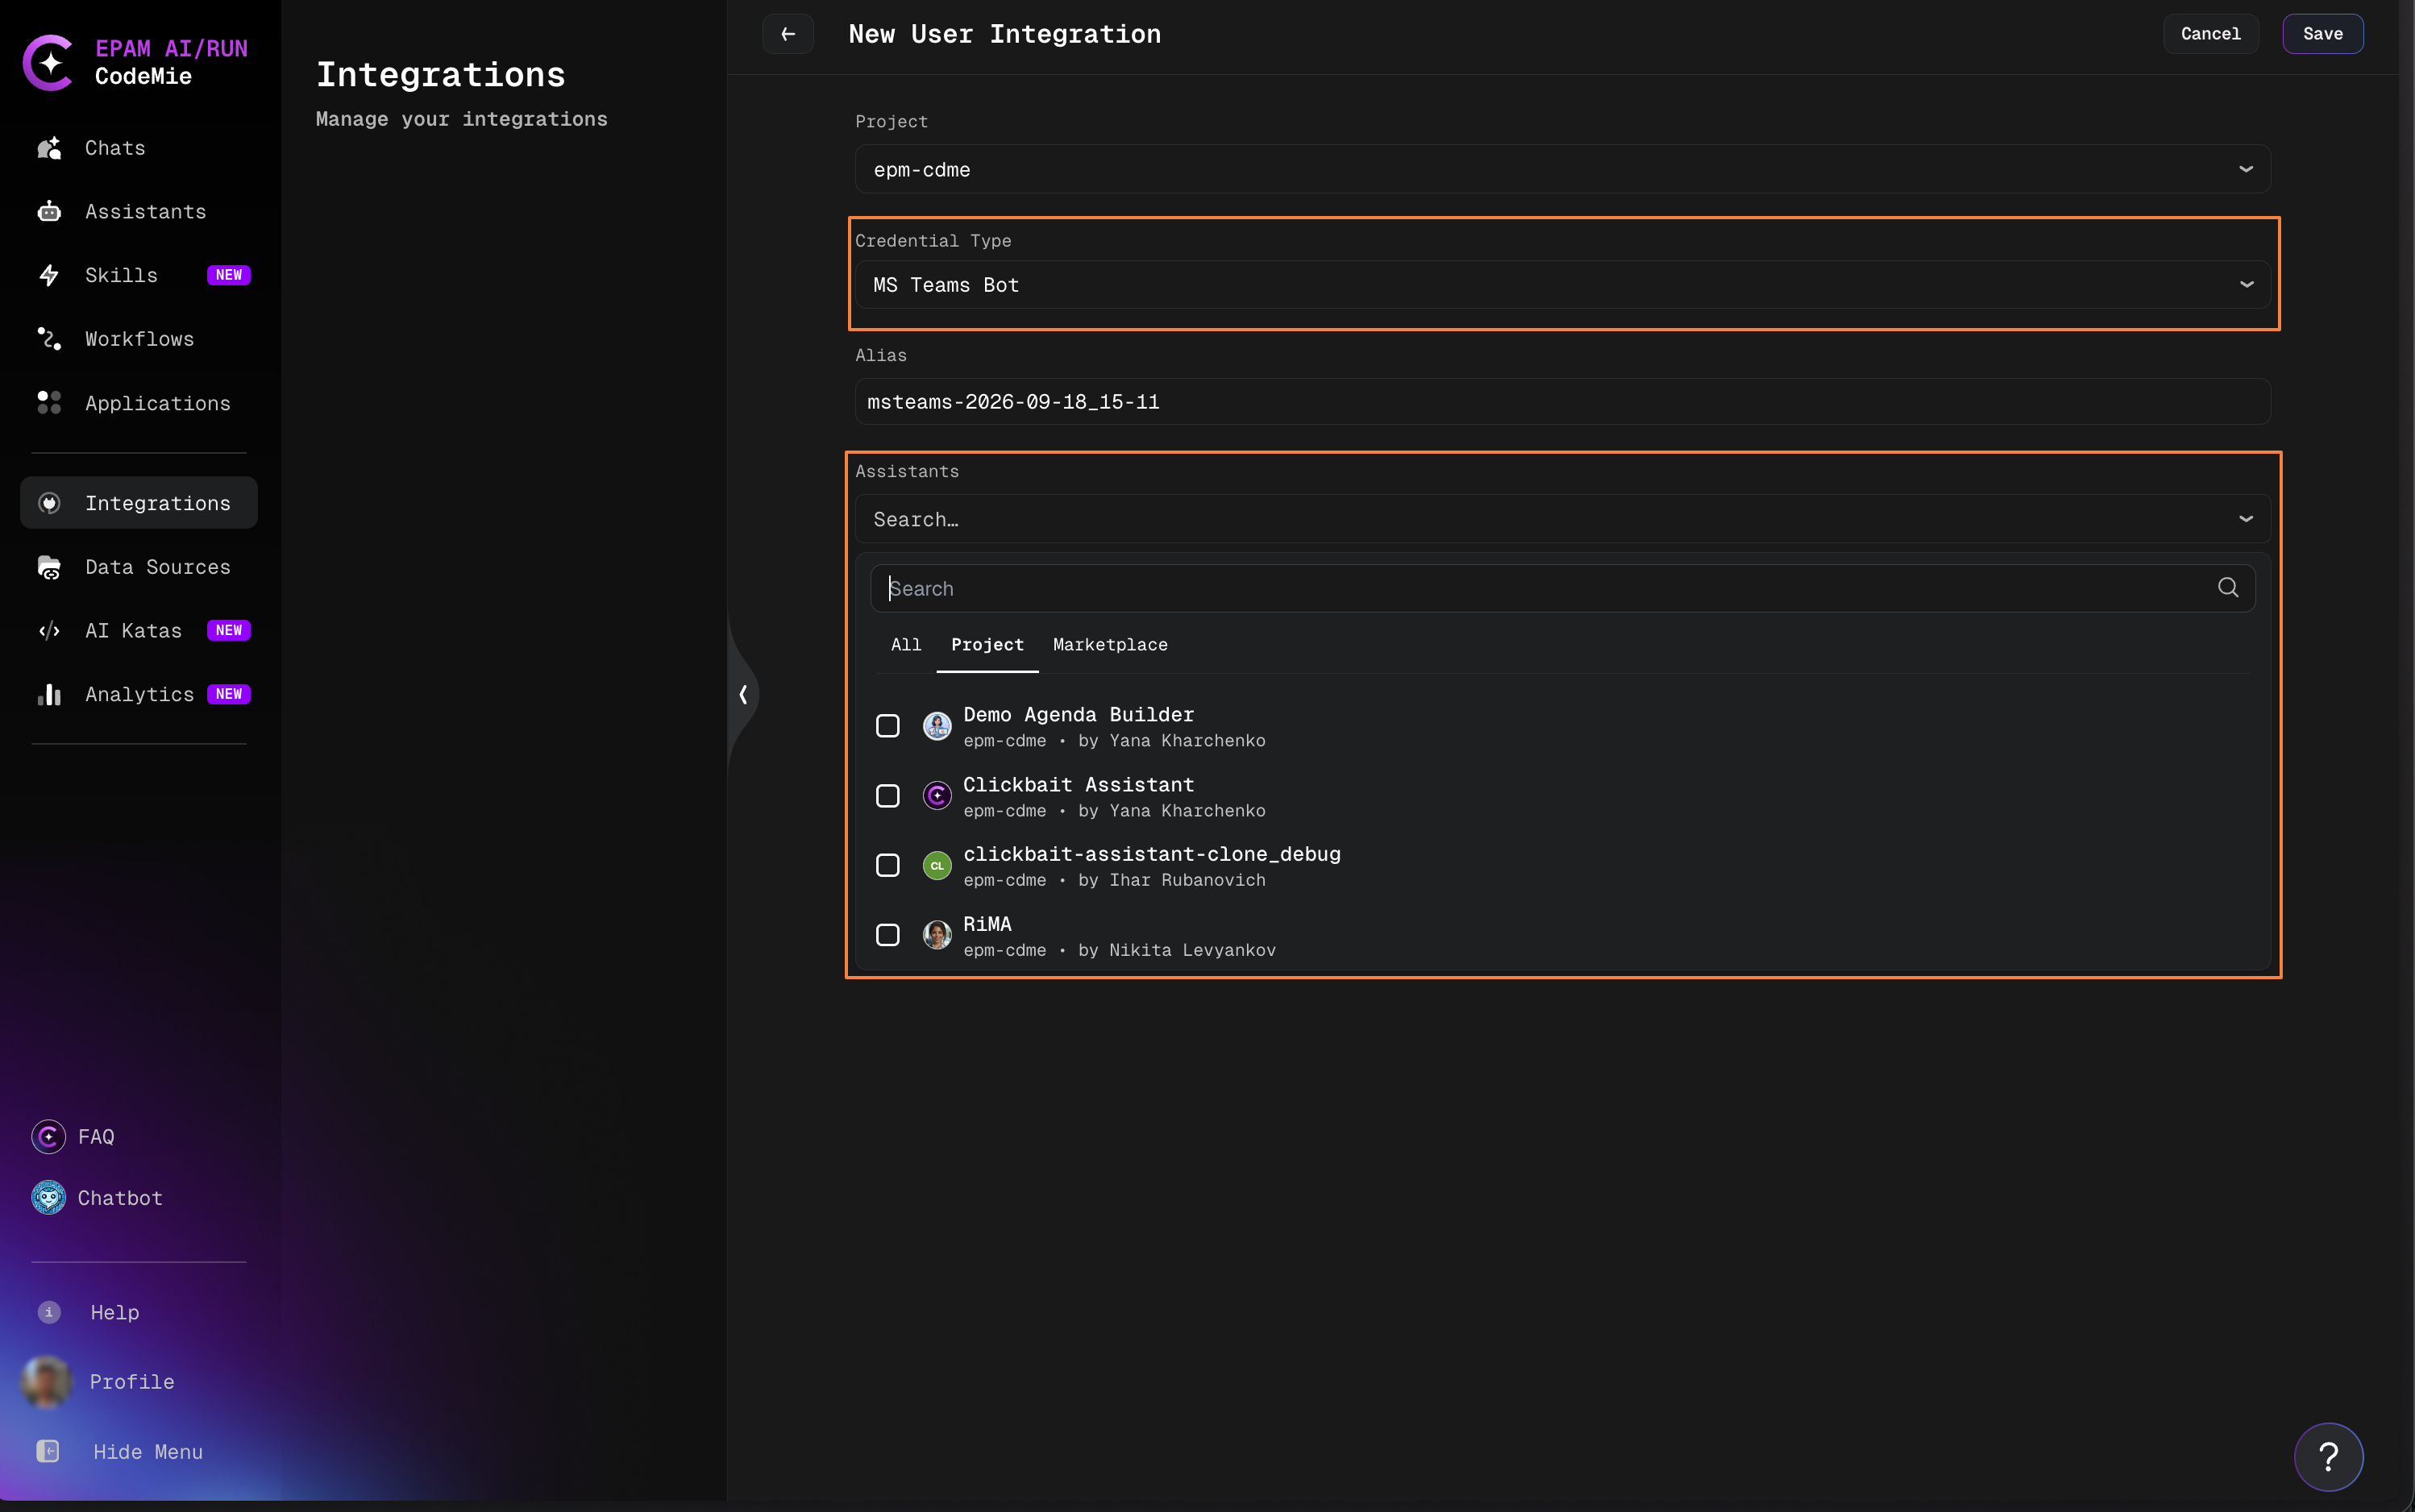Screen dimensions: 2415x1512
Task: Click the Help info icon
Action: (49, 1312)
